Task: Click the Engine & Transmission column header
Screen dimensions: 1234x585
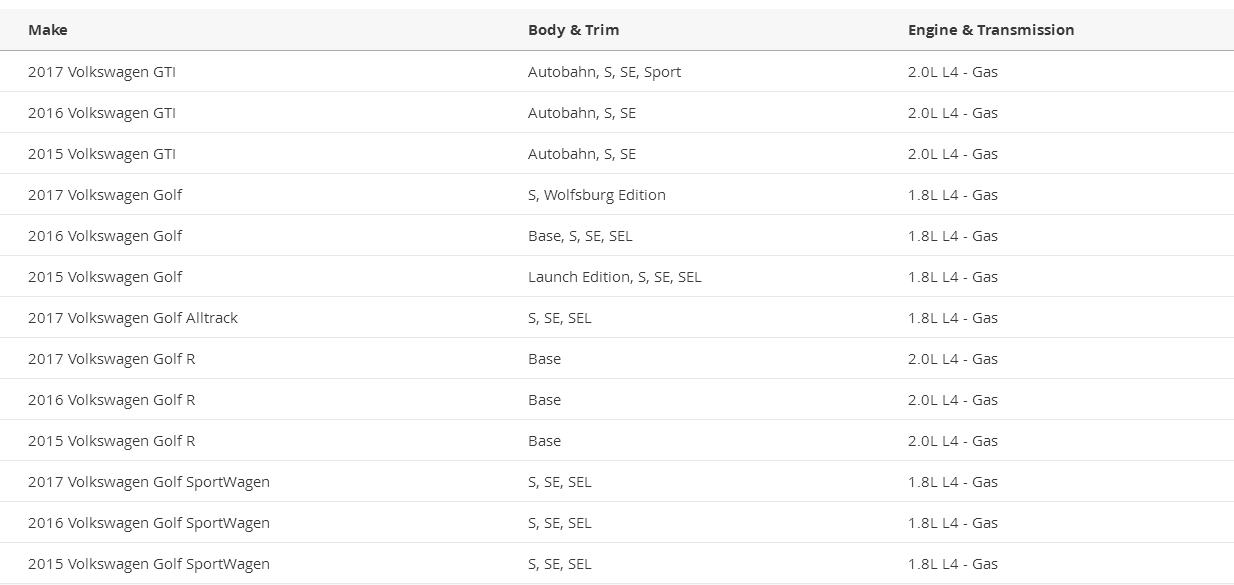Action: click(x=990, y=30)
